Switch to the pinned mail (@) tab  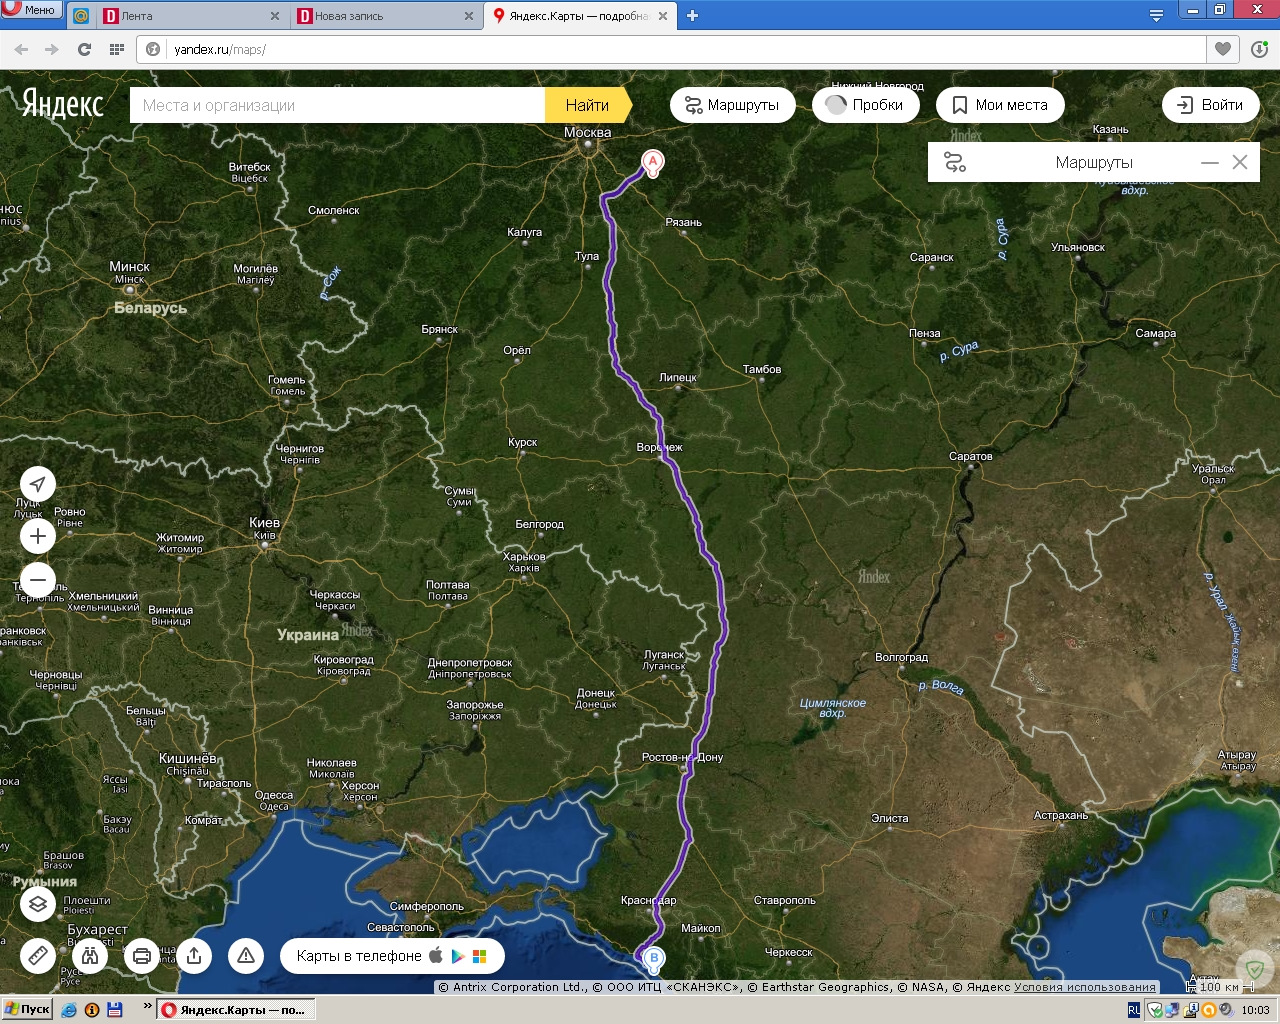coord(80,15)
